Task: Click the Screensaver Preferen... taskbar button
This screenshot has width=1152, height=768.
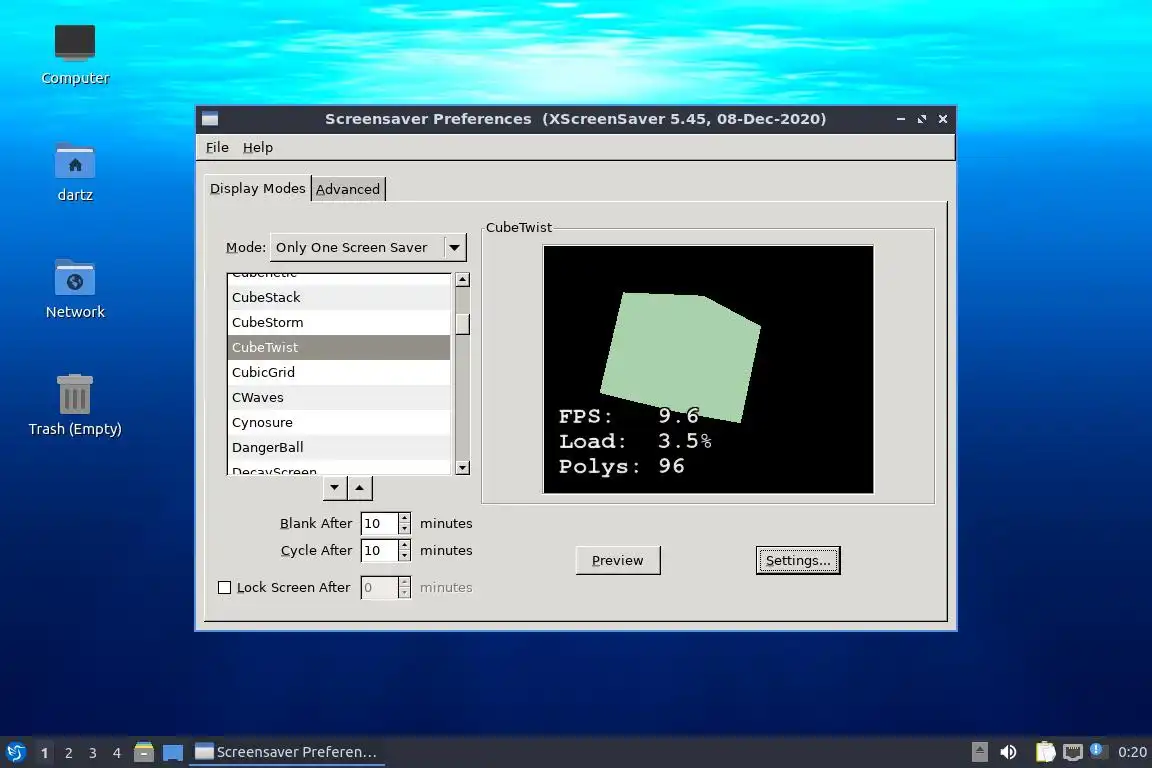Action: (287, 752)
